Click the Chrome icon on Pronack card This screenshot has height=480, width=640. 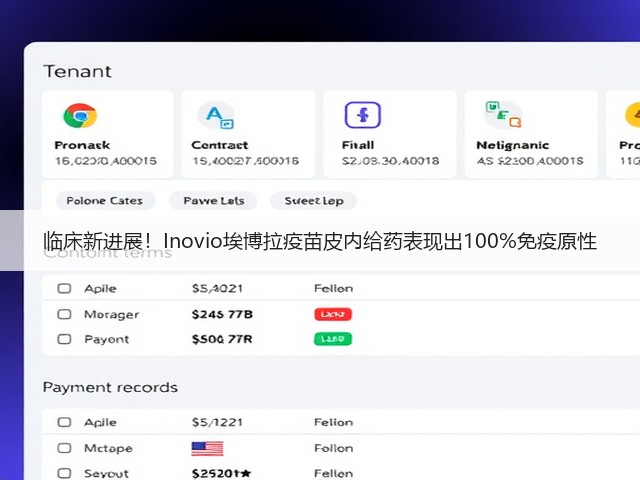(x=80, y=116)
